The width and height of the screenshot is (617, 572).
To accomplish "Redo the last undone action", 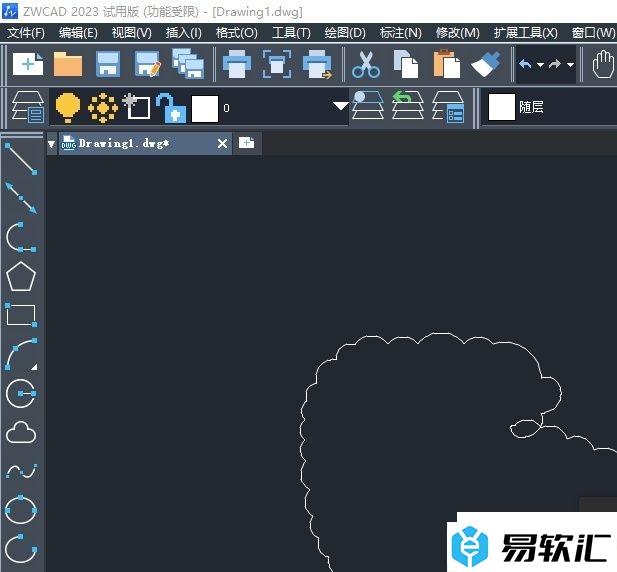I will pos(555,64).
